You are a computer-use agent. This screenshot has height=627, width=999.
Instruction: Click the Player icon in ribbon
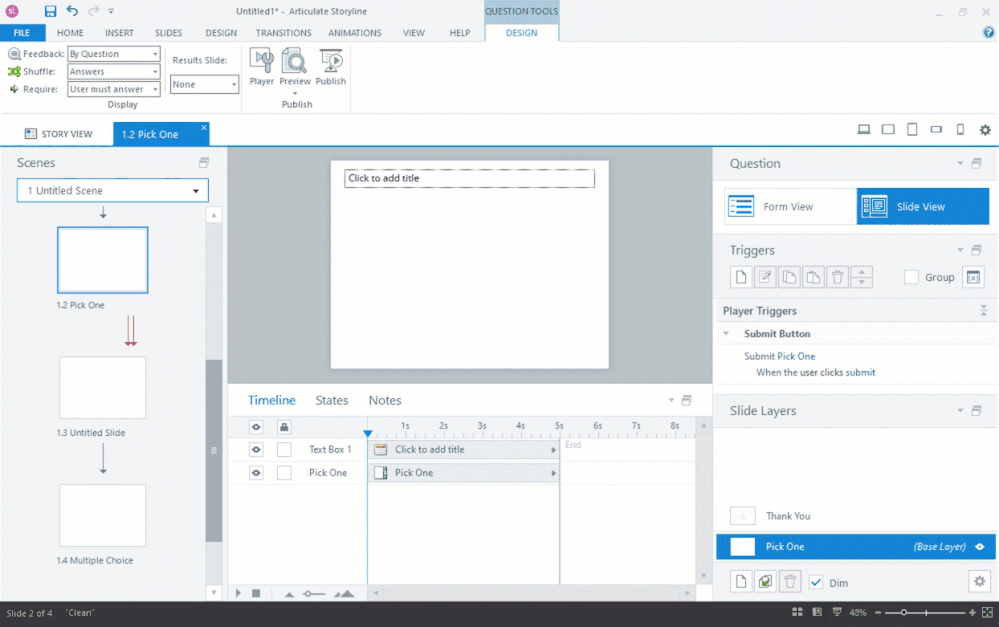click(x=261, y=67)
